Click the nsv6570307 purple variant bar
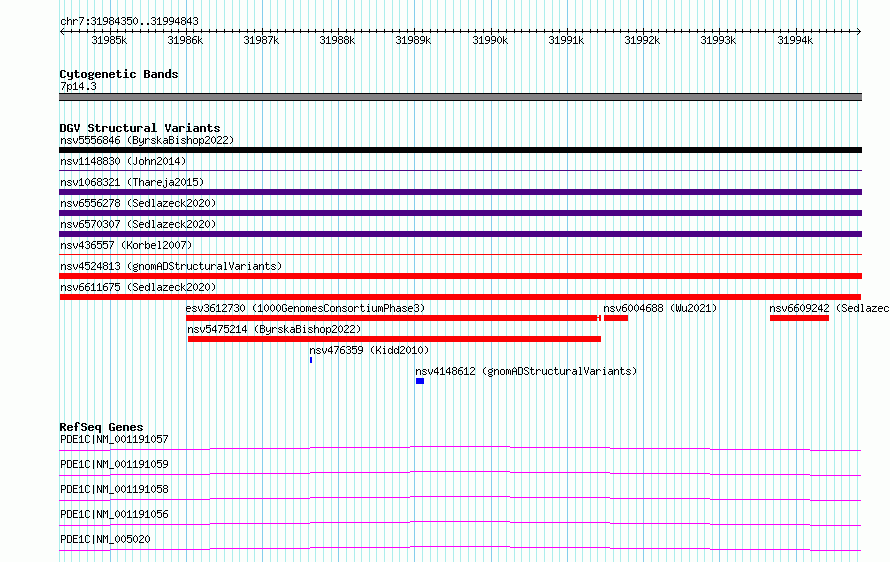The image size is (890, 562). click(x=460, y=234)
